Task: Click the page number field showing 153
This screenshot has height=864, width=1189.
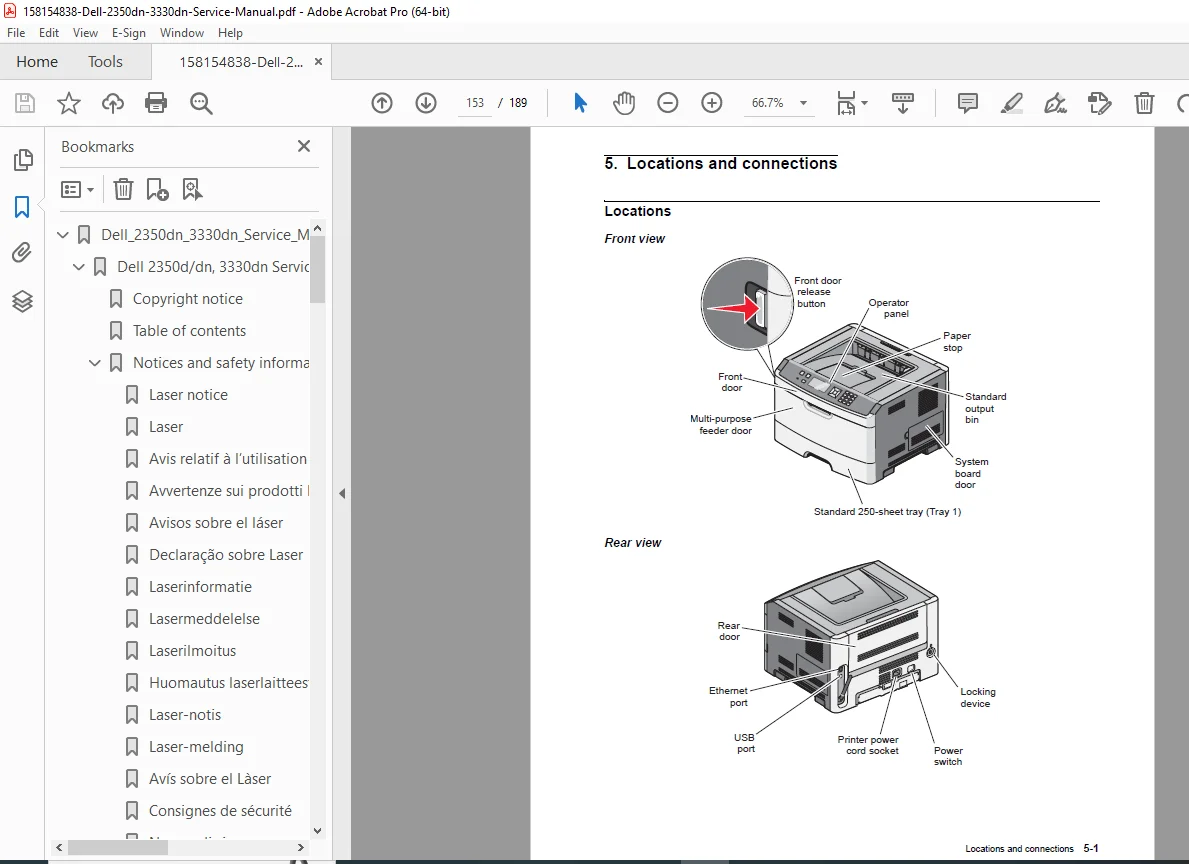Action: (475, 102)
